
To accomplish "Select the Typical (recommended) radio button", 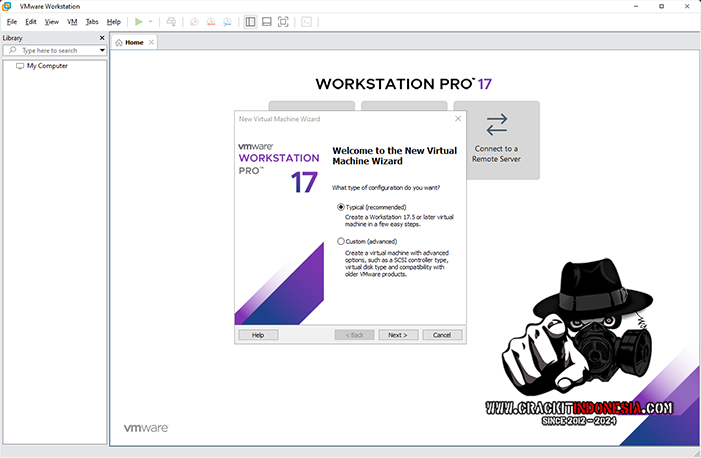I will click(341, 207).
